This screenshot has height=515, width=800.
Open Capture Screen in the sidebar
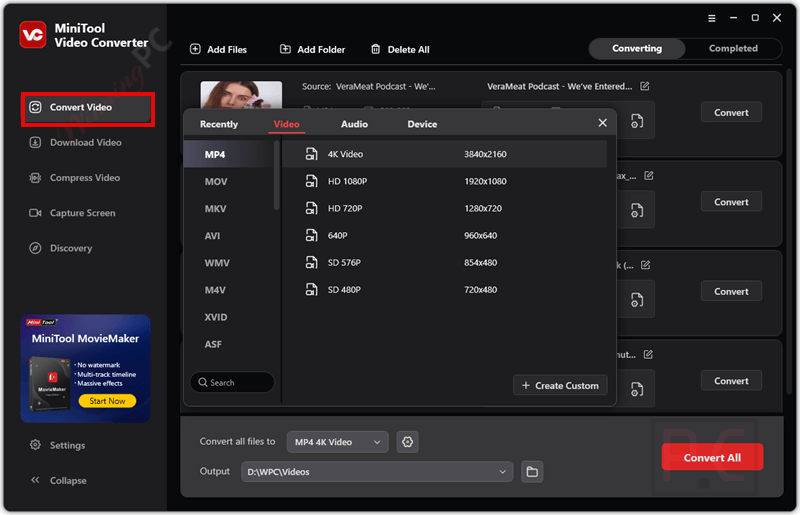click(x=73, y=213)
